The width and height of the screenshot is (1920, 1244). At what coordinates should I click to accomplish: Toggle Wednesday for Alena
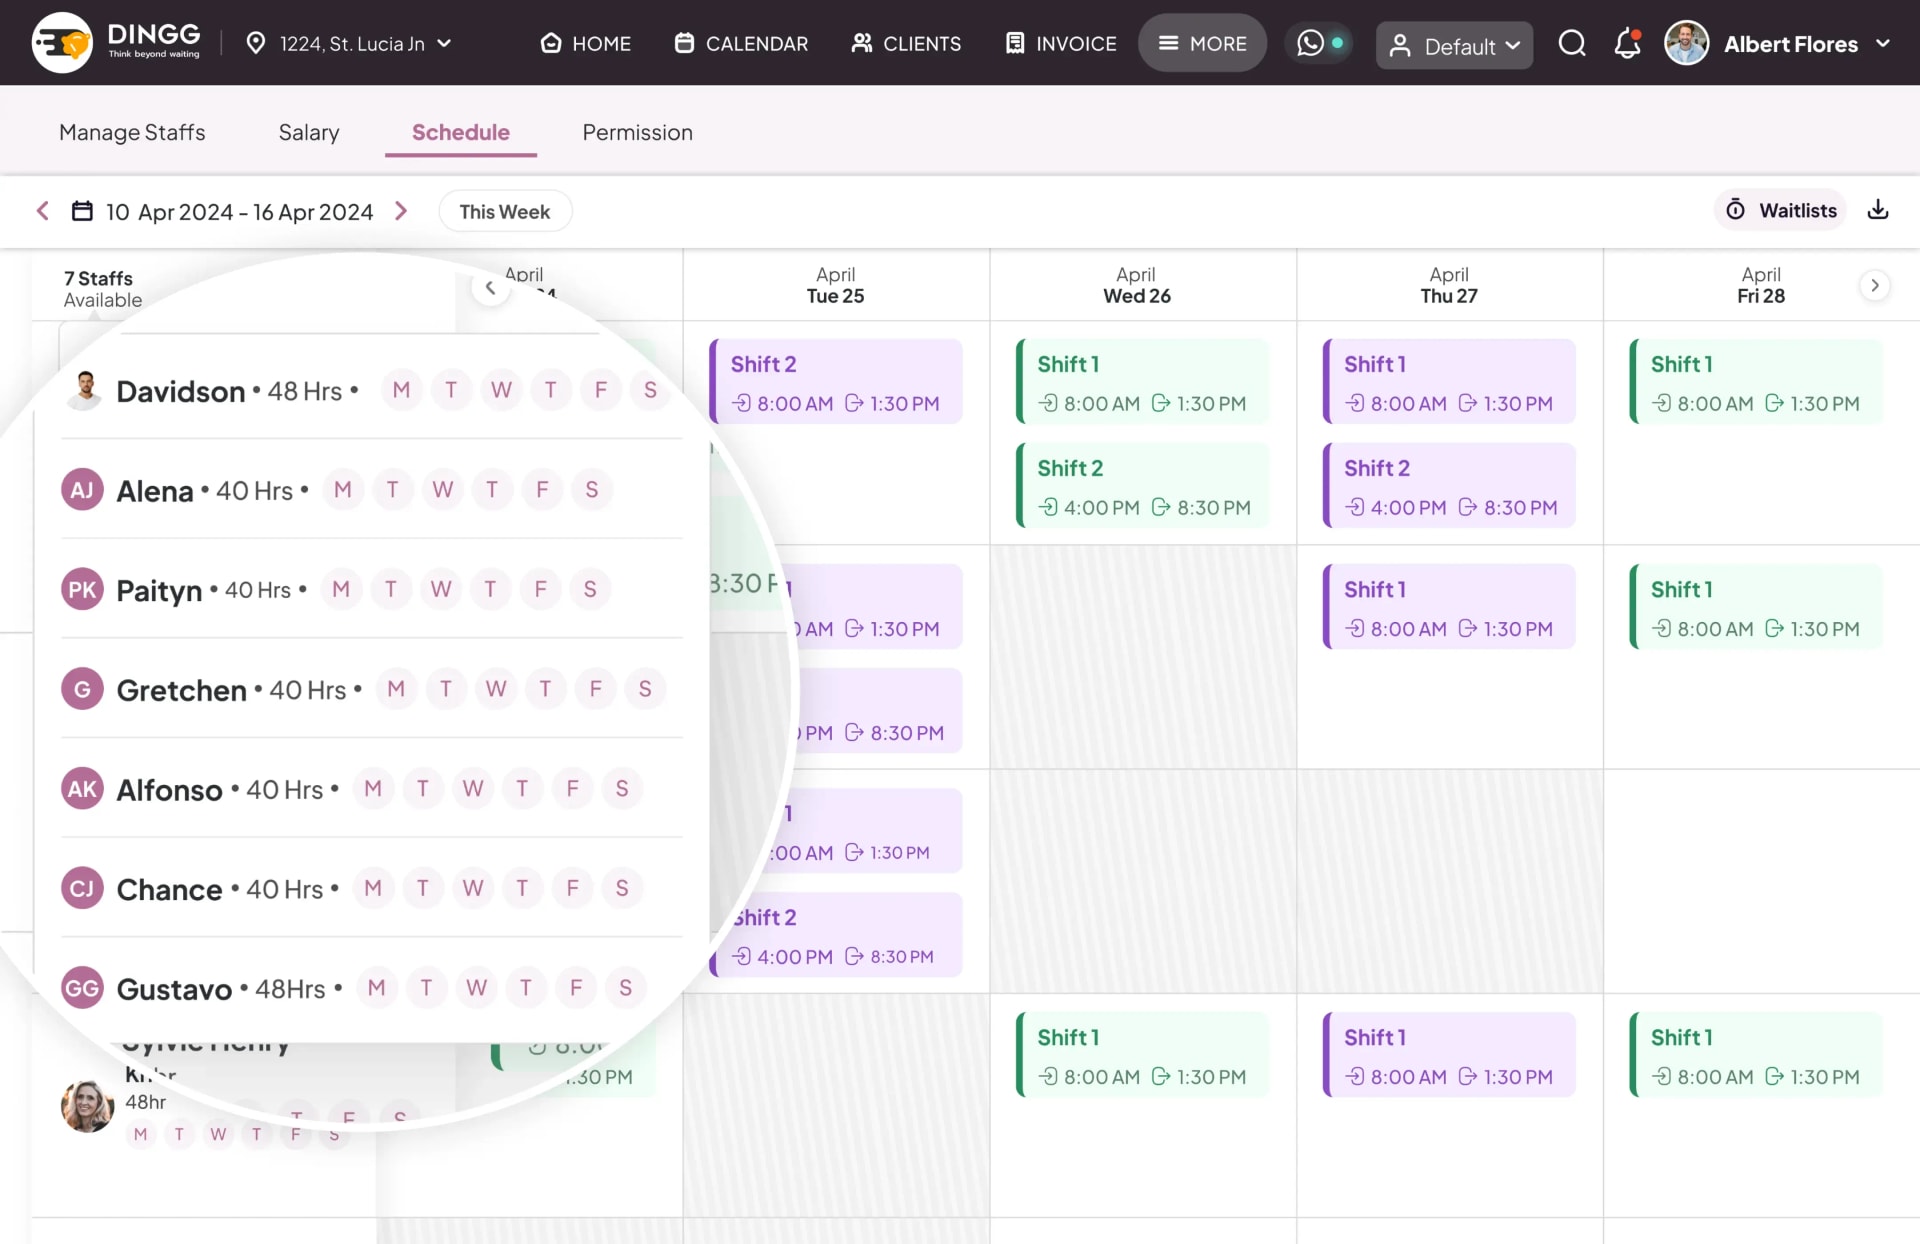click(442, 490)
